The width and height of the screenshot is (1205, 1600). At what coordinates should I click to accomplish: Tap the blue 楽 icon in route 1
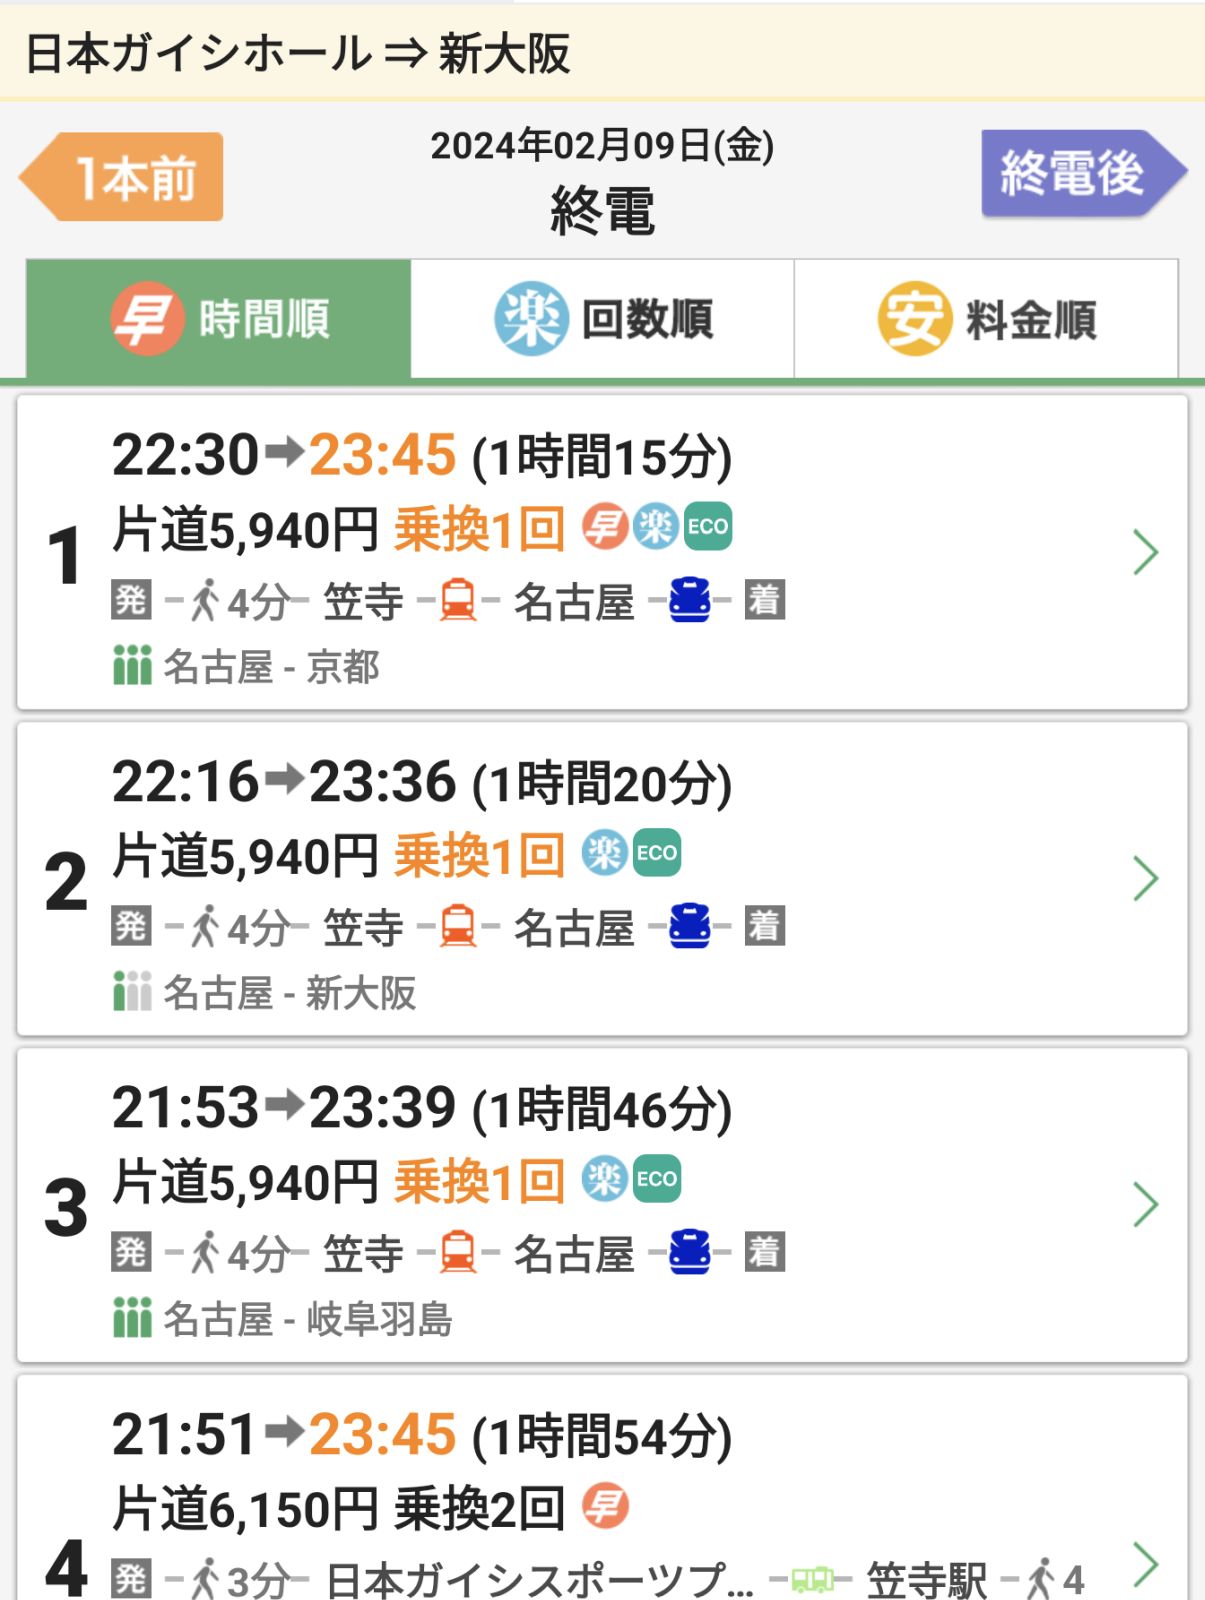(x=656, y=527)
